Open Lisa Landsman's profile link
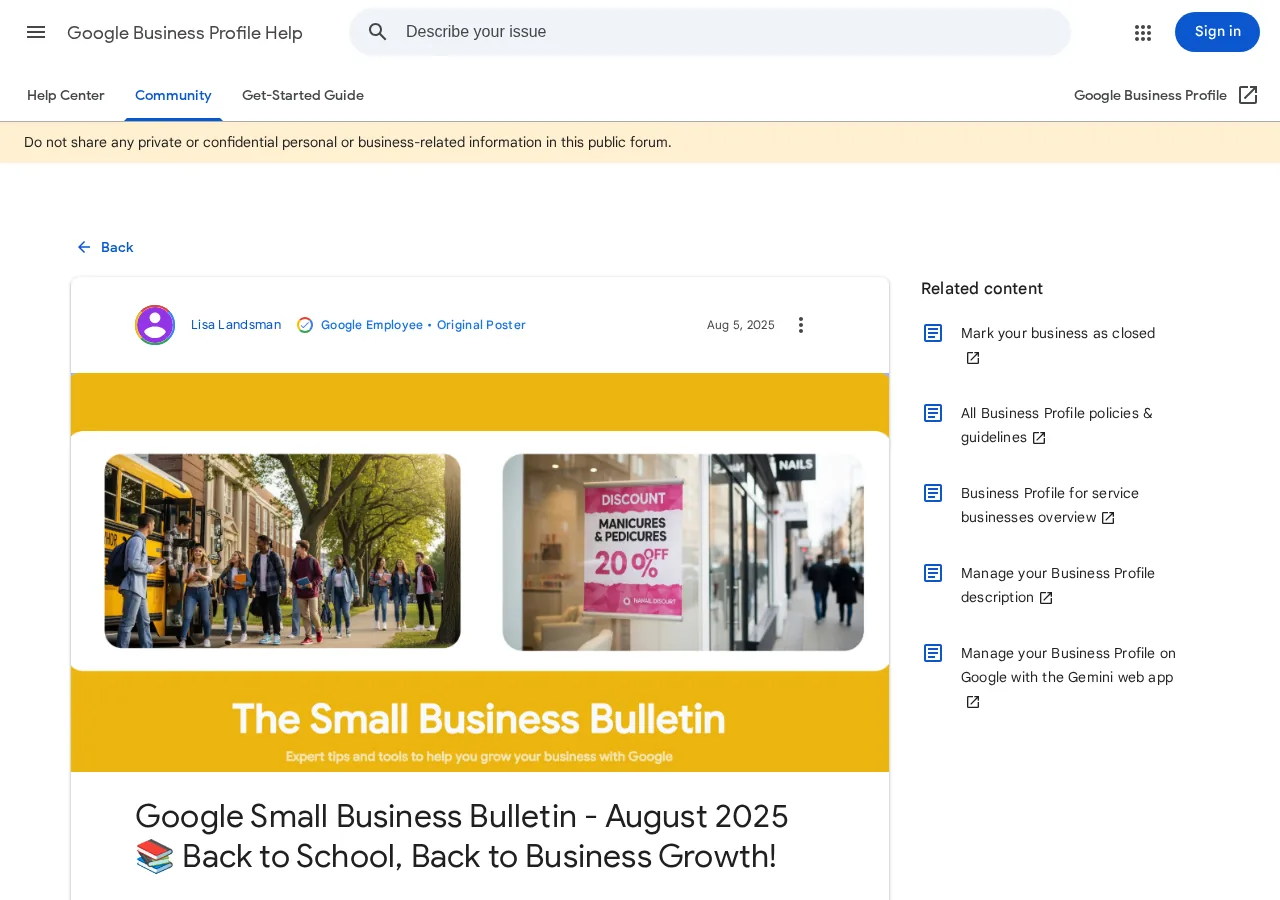 (x=236, y=325)
